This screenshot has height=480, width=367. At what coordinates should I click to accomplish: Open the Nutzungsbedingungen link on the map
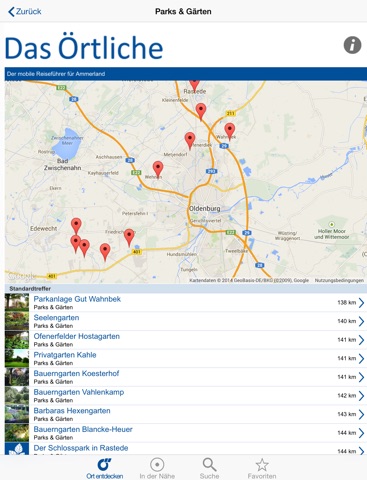[339, 280]
